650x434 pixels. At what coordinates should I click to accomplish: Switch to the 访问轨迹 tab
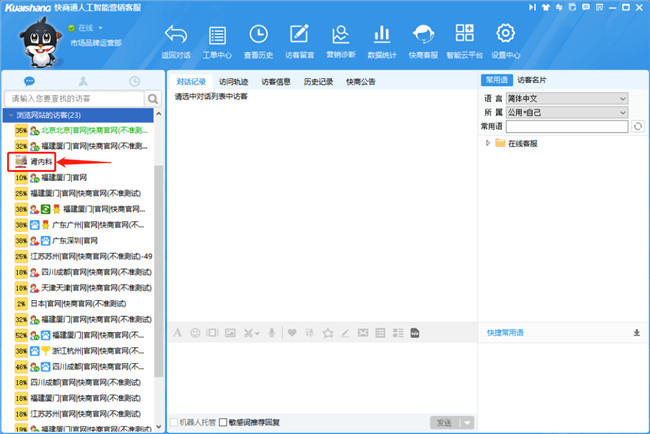pyautogui.click(x=234, y=81)
